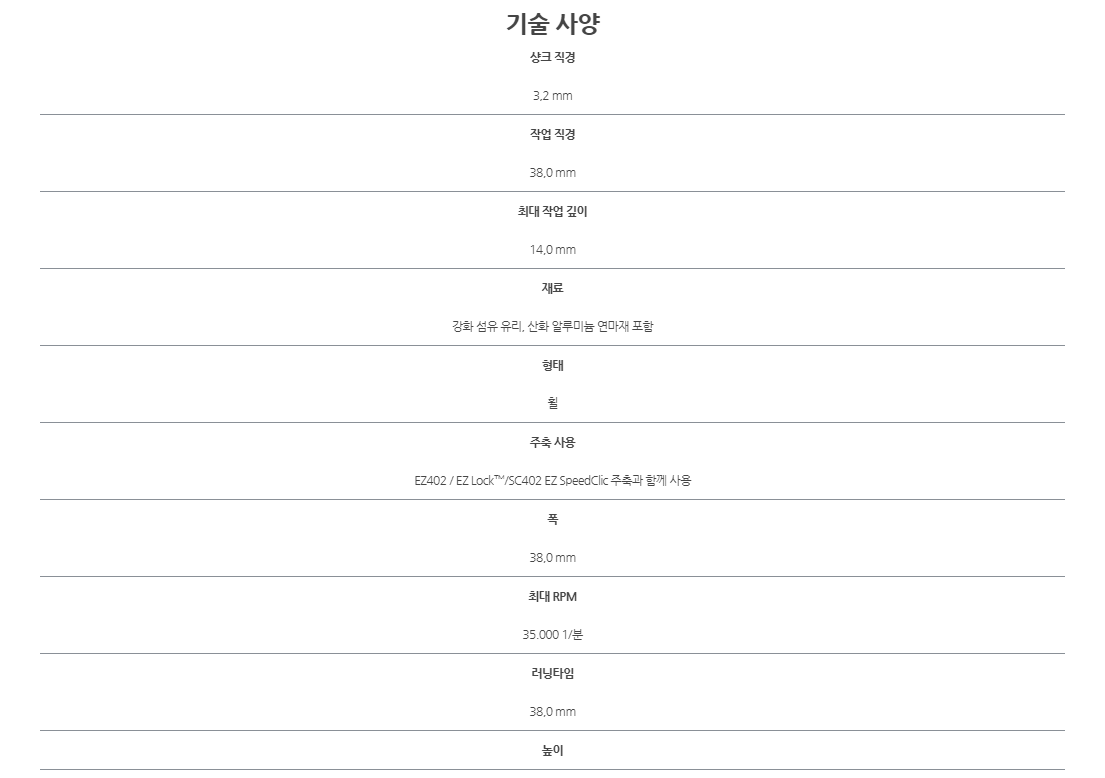This screenshot has height=778, width=1105.
Task: Select the 러닝타임 label
Action: (552, 674)
